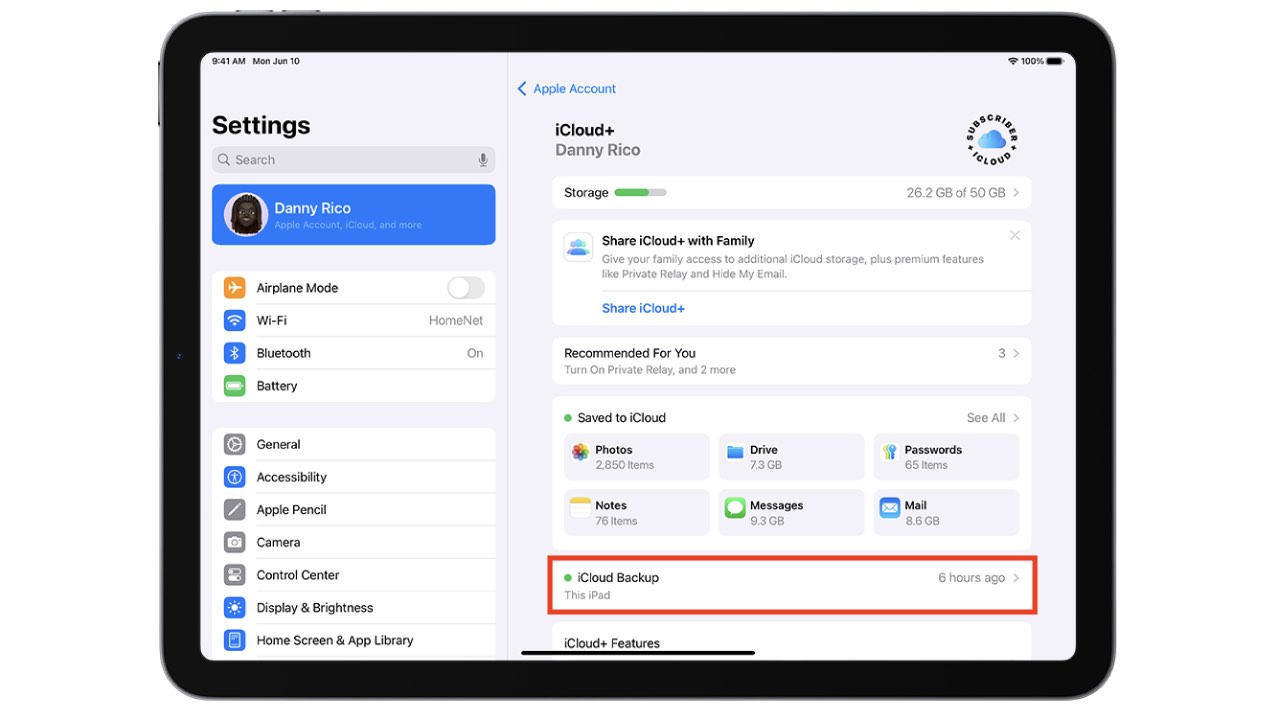1280x720 pixels.
Task: Click the 76 Items Notes count
Action: click(x=616, y=521)
